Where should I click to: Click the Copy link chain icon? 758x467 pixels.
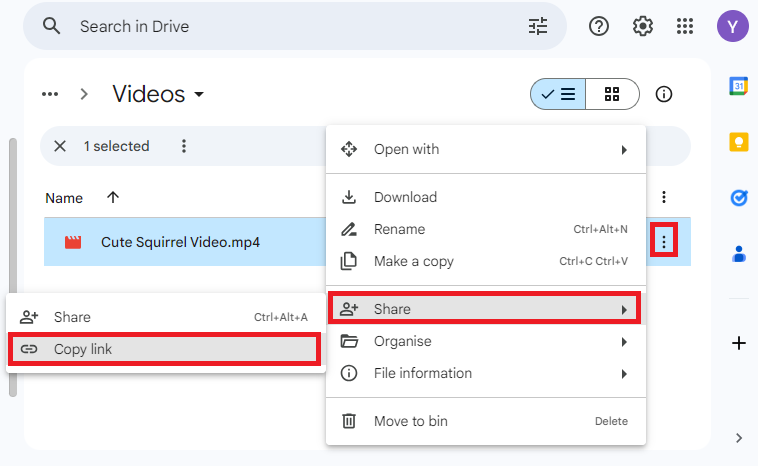pyautogui.click(x=29, y=349)
